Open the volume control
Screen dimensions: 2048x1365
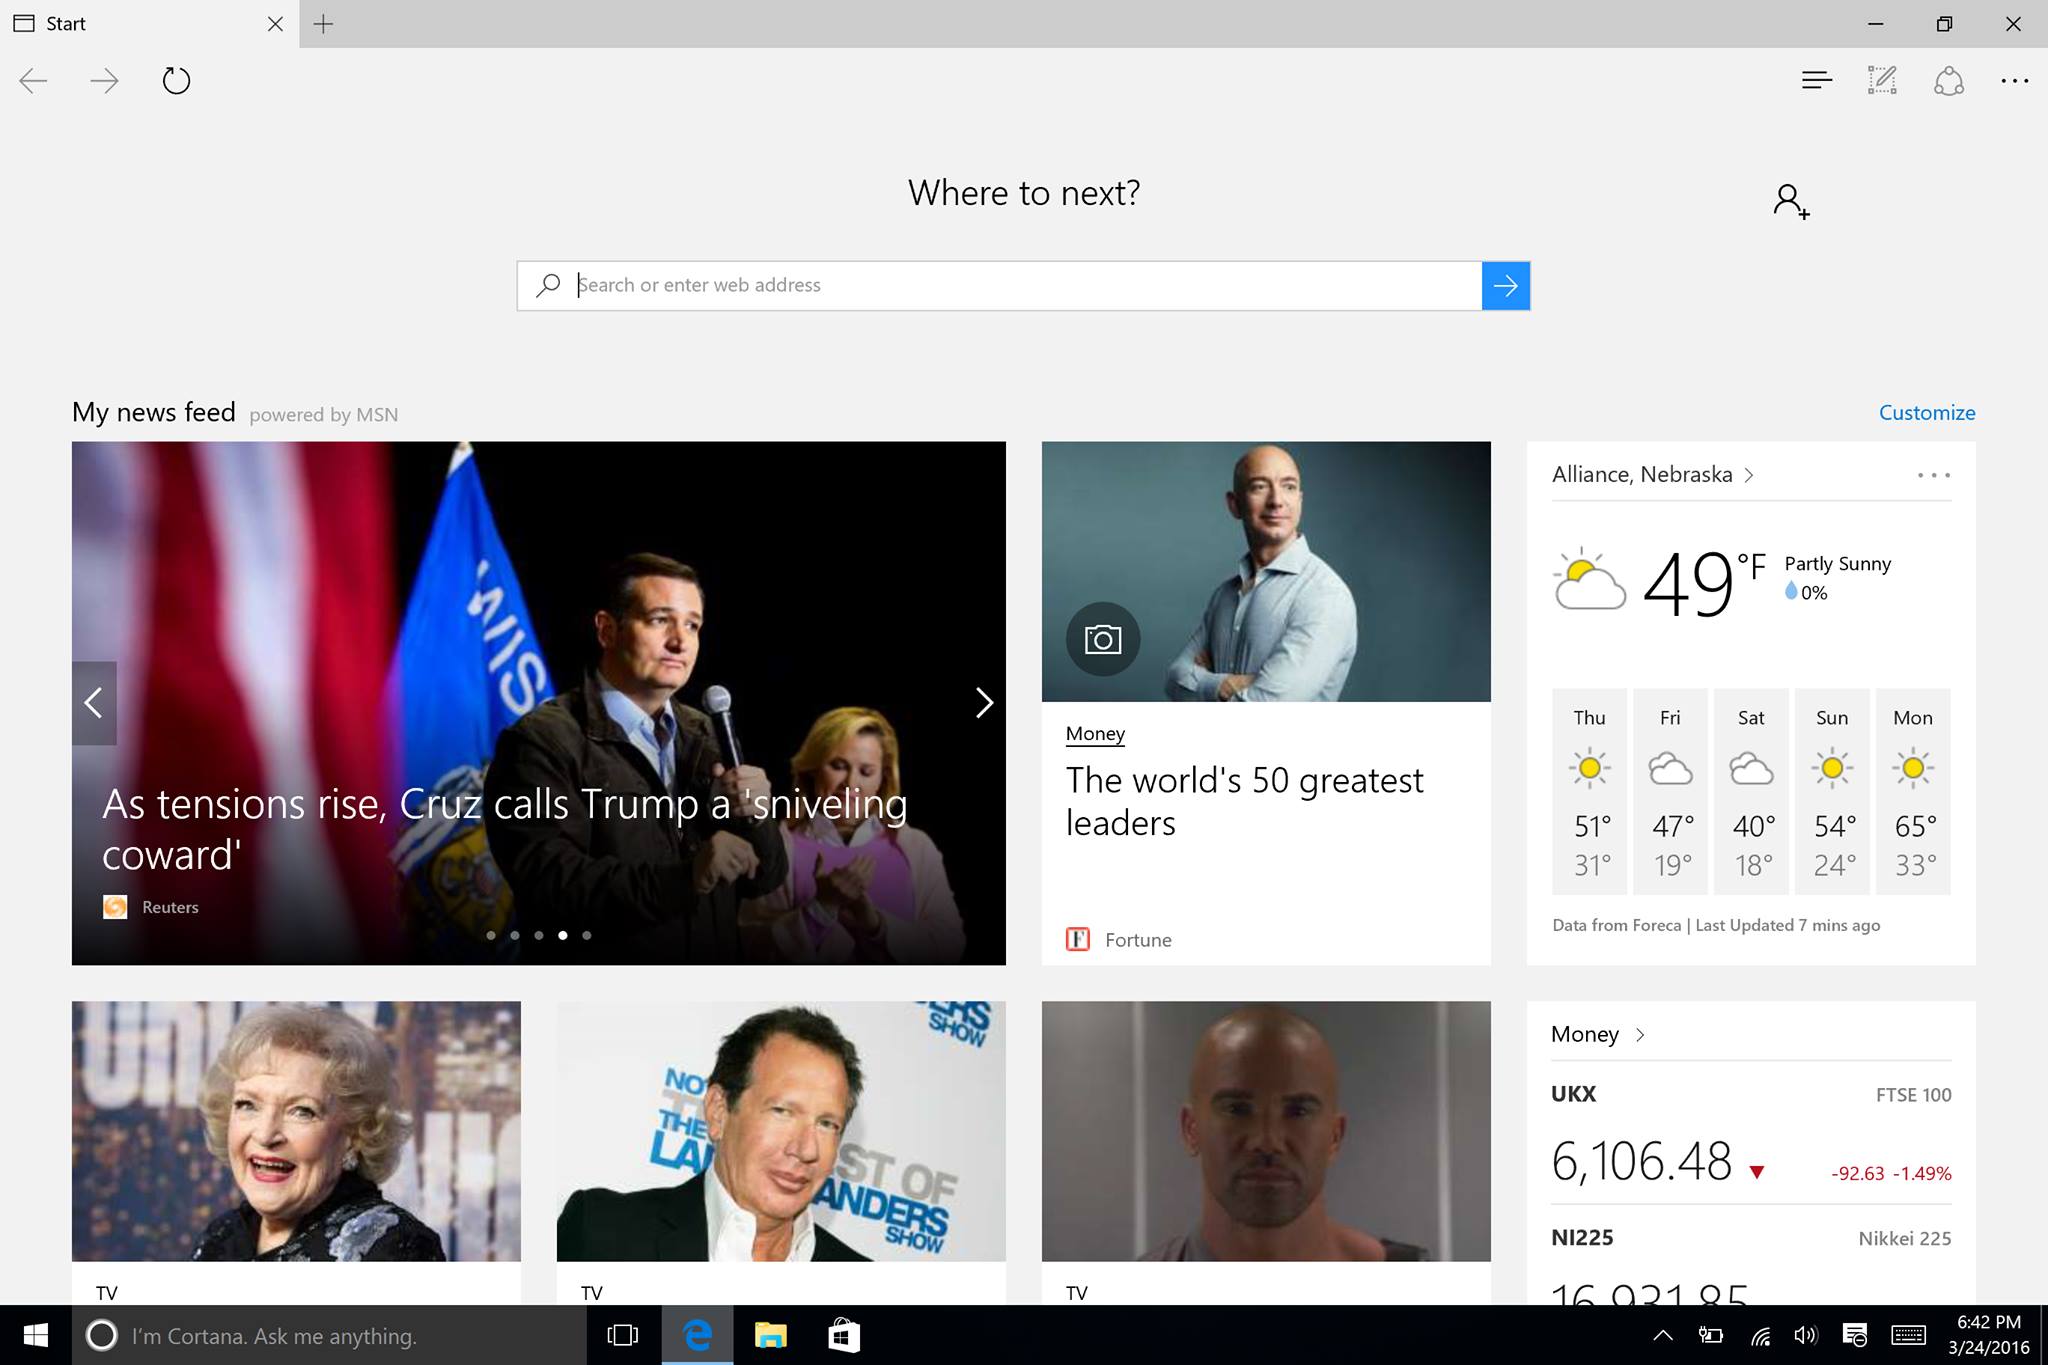(x=1806, y=1335)
